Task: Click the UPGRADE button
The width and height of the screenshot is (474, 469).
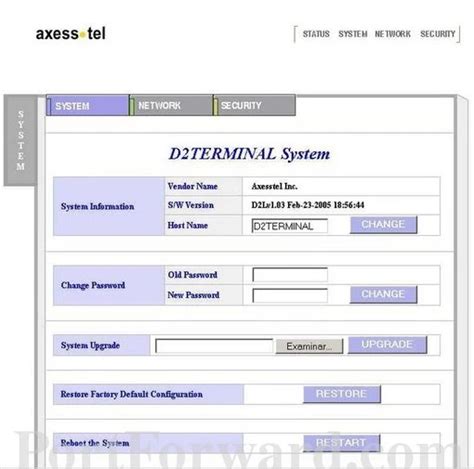Action: pyautogui.click(x=387, y=345)
